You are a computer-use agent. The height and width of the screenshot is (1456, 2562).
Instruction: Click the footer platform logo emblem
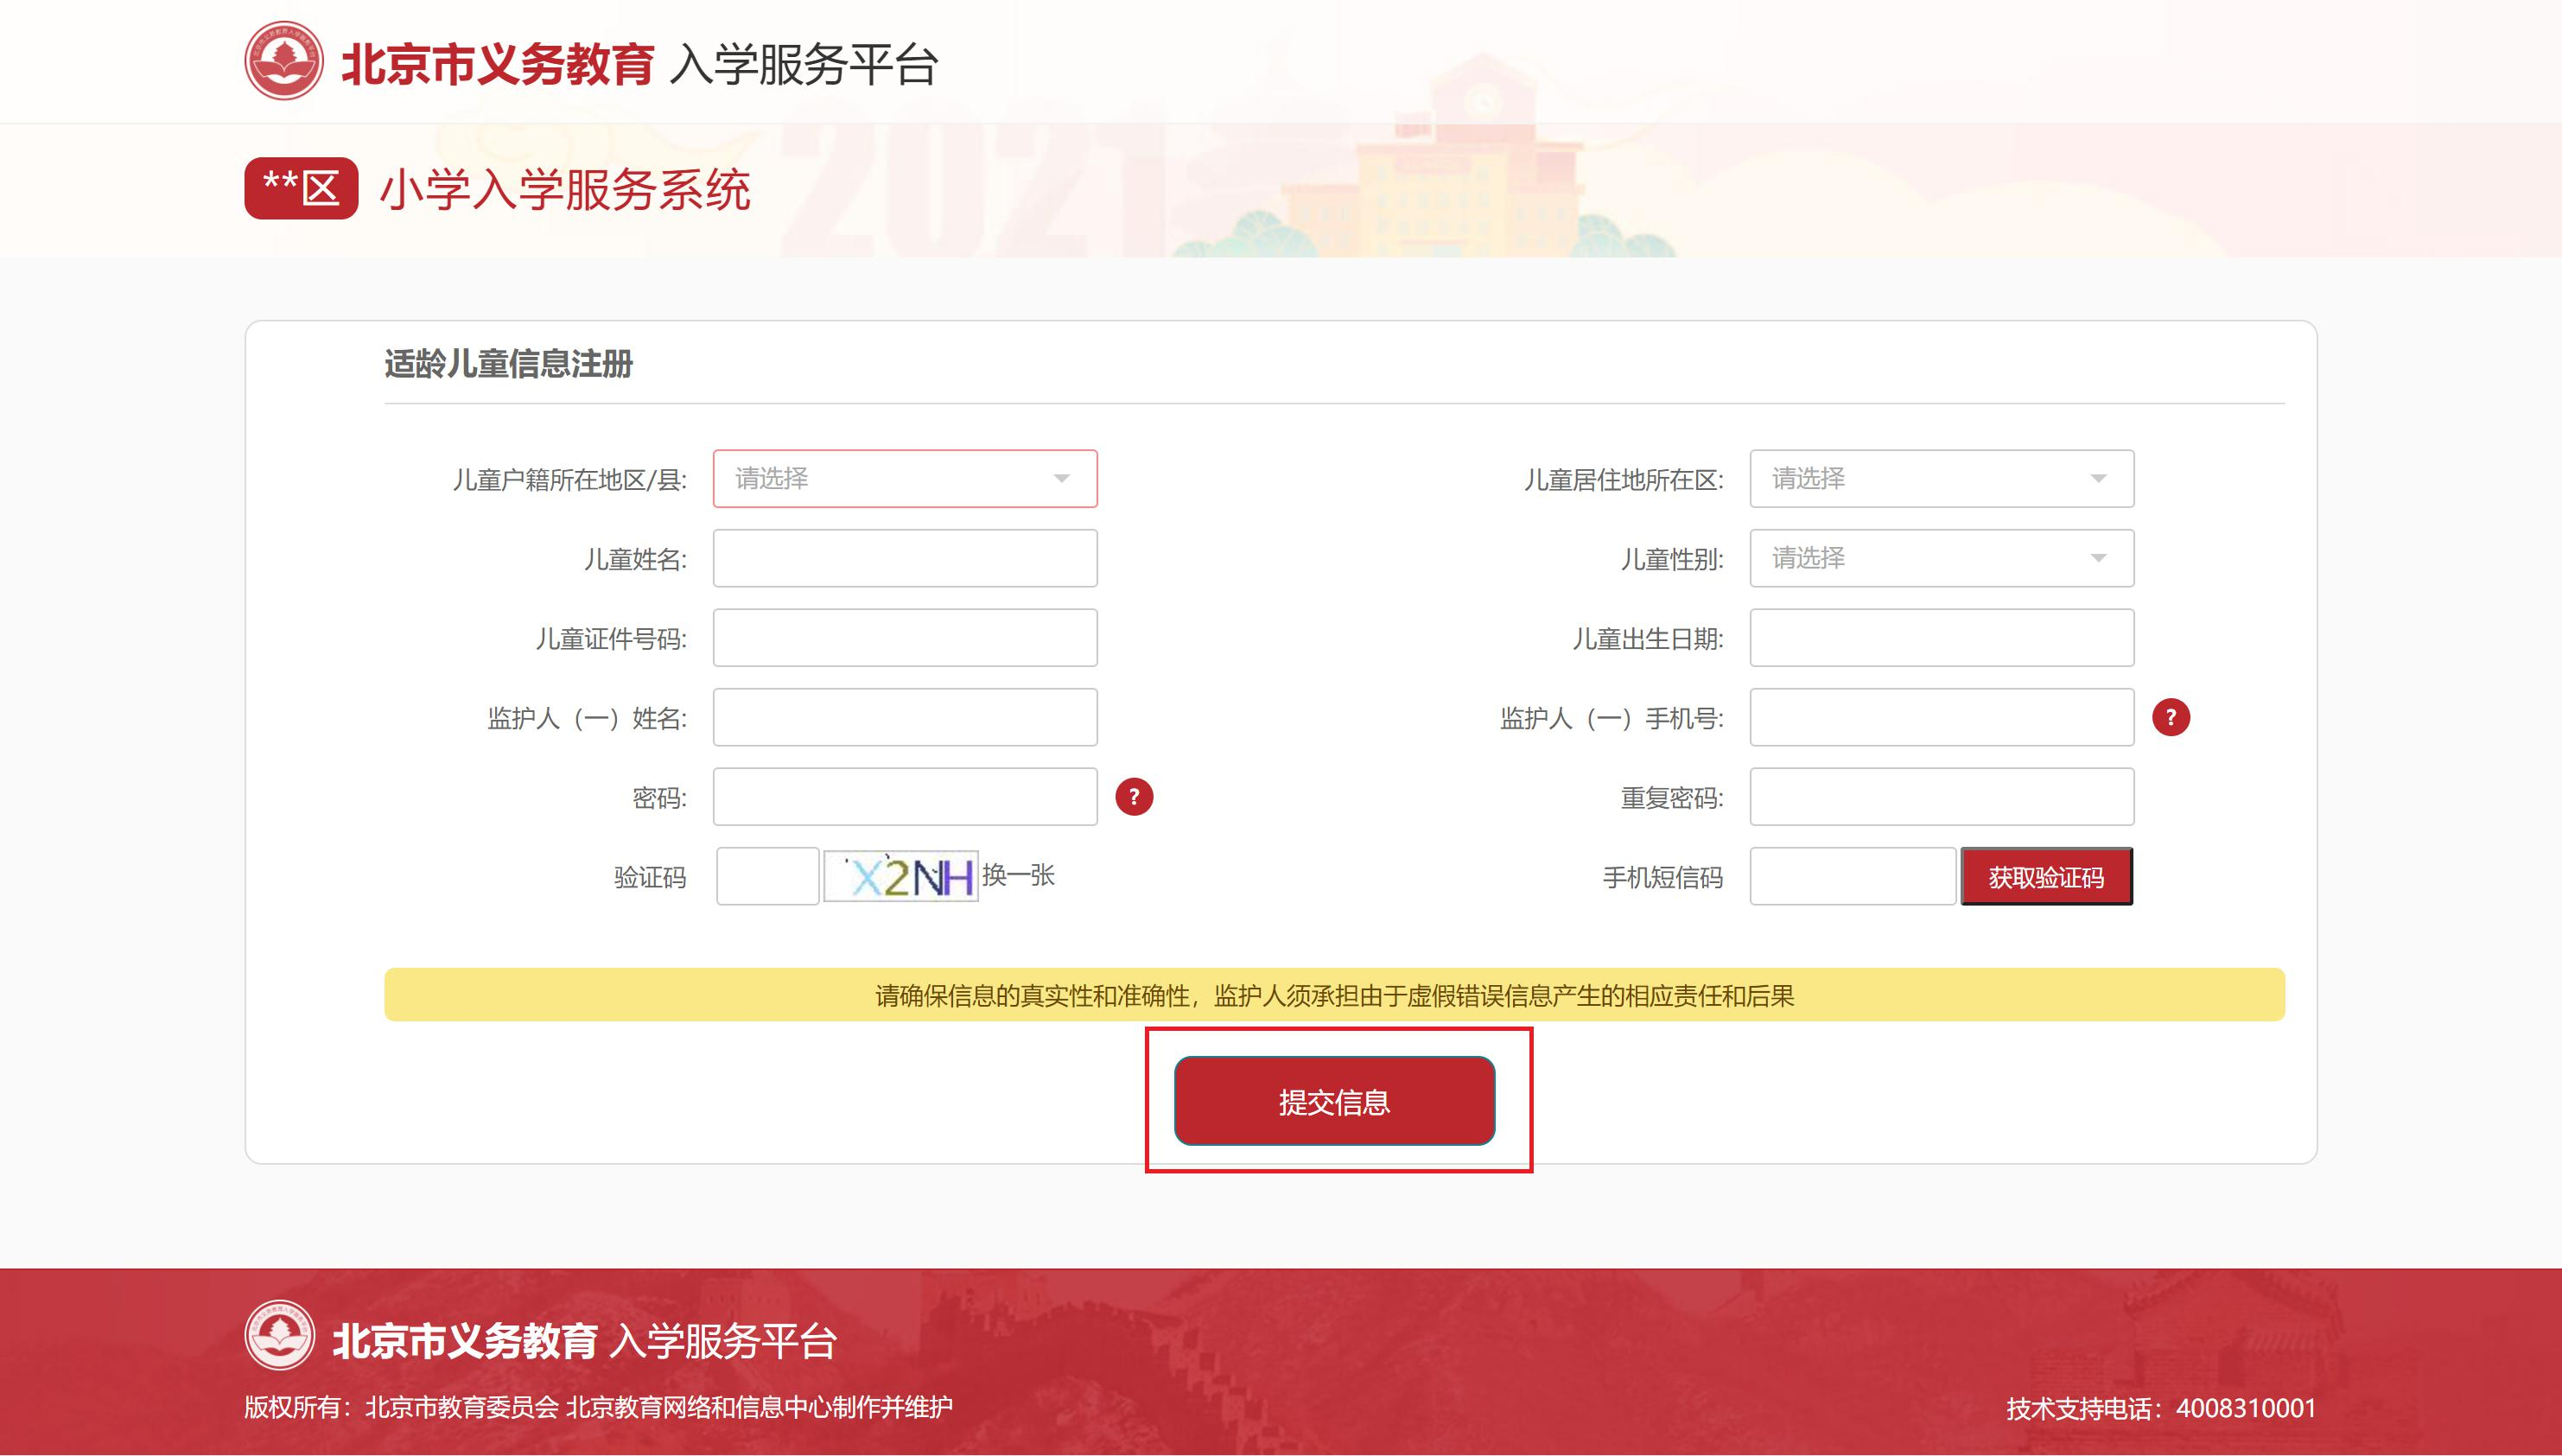coord(280,1336)
